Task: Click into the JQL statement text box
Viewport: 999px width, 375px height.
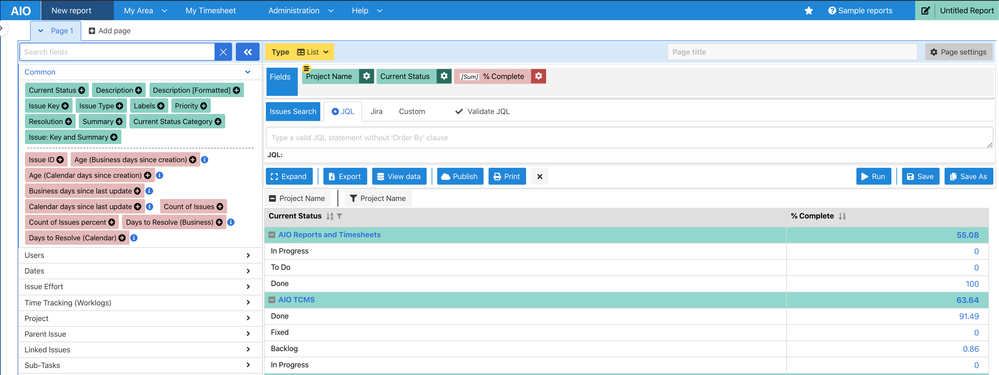Action: 629,138
